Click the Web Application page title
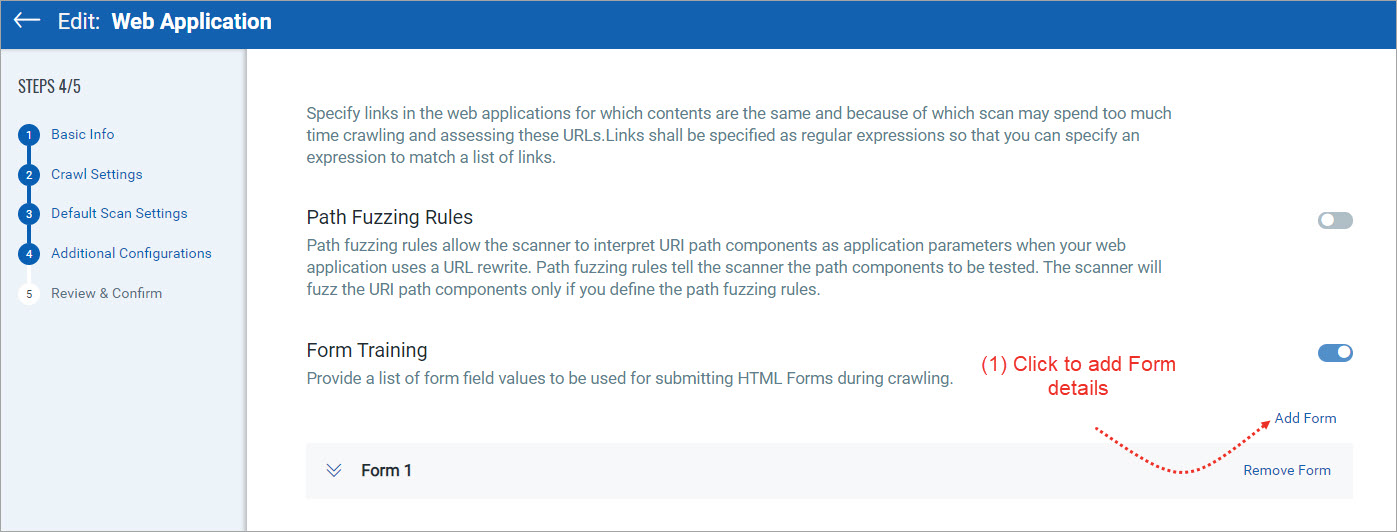 (x=191, y=21)
